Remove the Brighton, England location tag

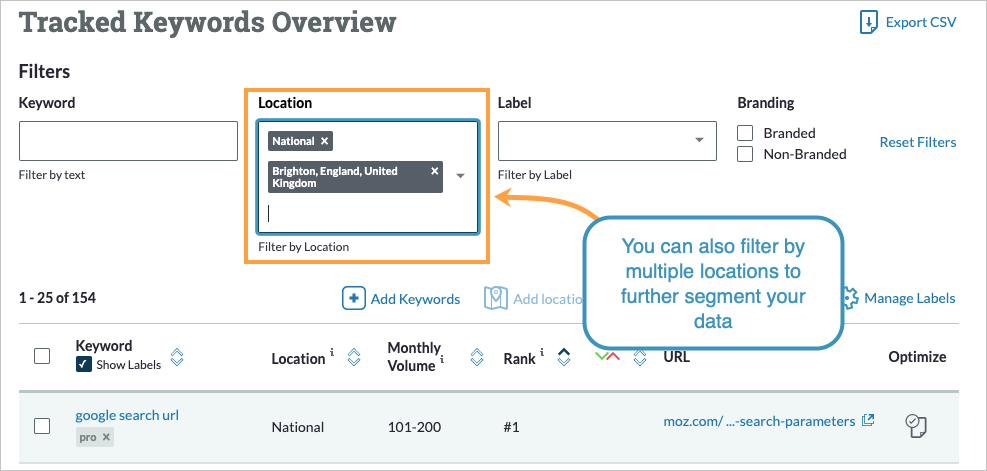pyautogui.click(x=434, y=171)
